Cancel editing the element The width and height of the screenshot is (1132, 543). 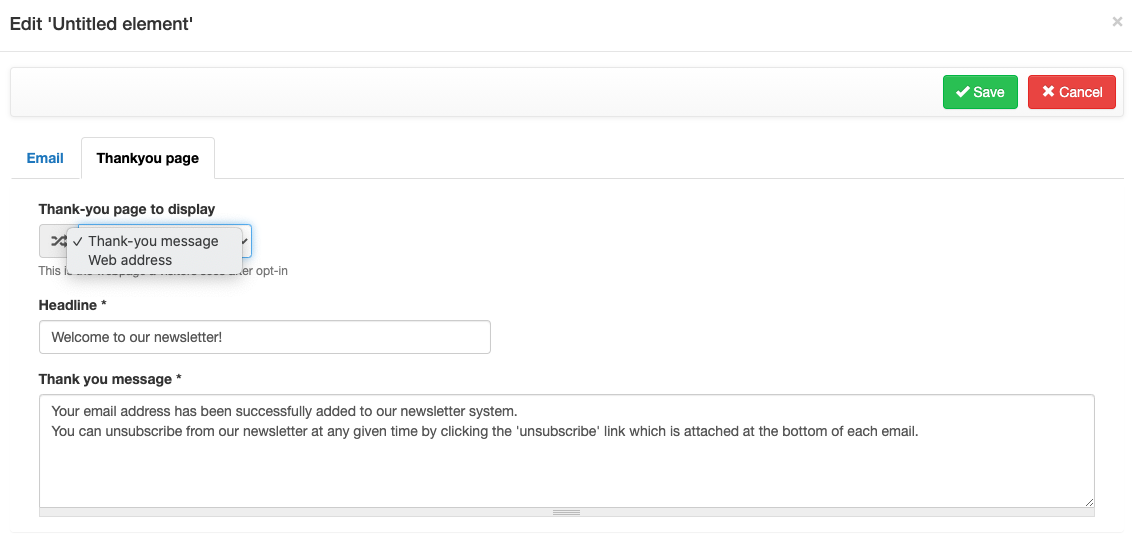click(1072, 92)
